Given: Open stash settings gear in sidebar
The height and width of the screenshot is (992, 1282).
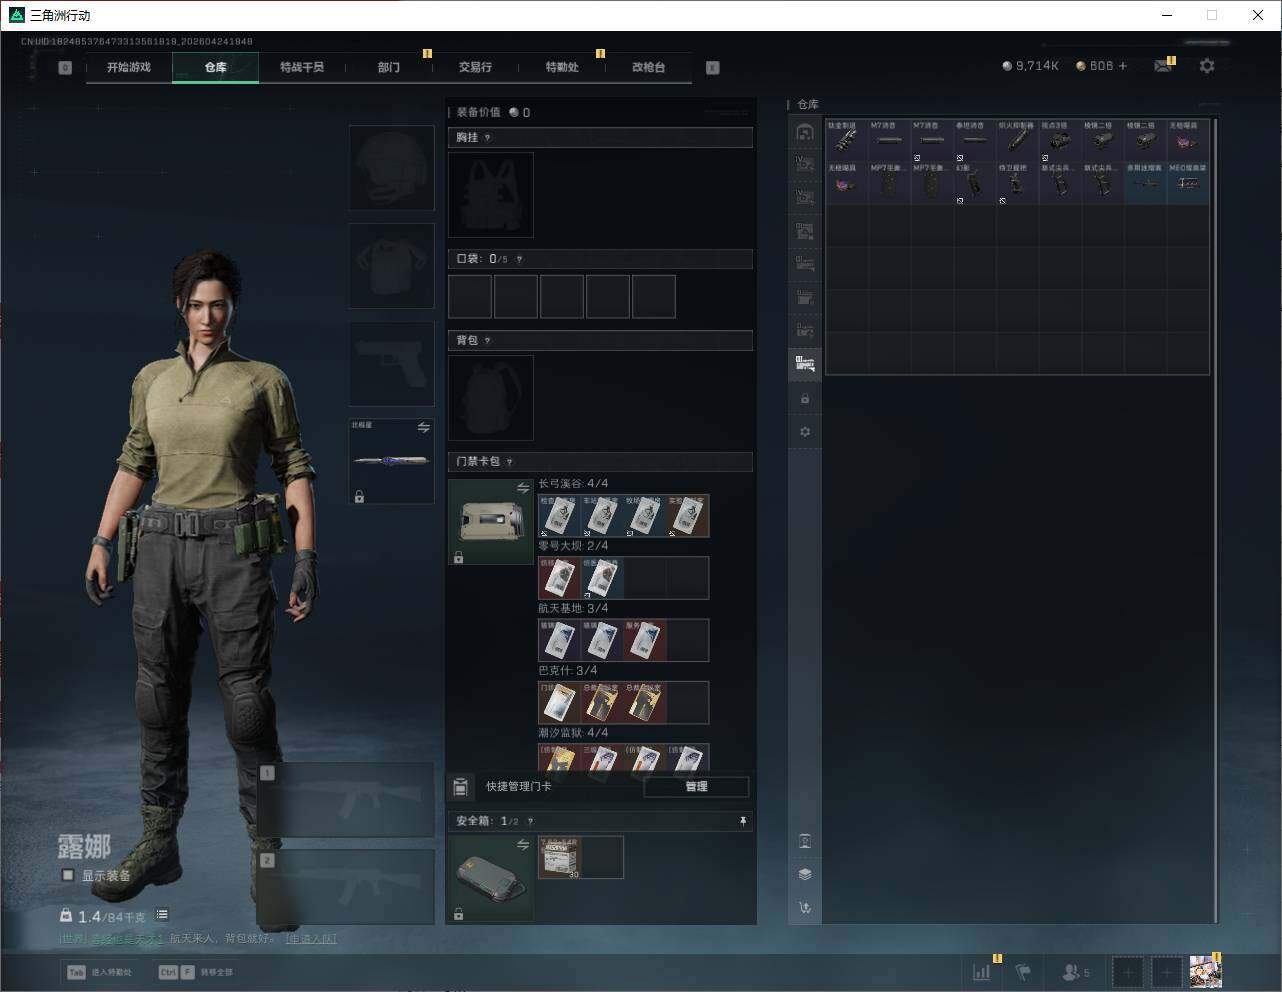Looking at the screenshot, I should (x=805, y=432).
